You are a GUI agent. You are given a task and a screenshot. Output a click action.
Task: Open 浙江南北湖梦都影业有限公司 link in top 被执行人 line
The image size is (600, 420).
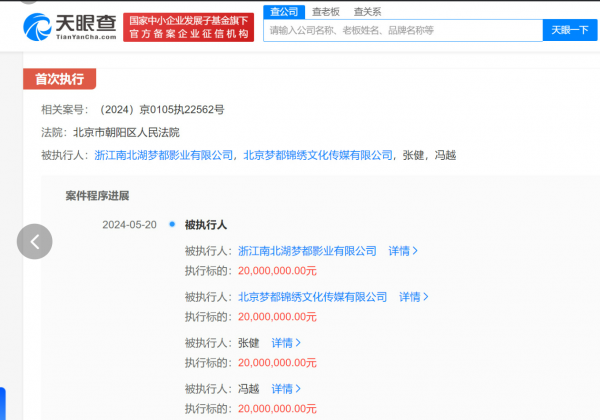pos(164,155)
